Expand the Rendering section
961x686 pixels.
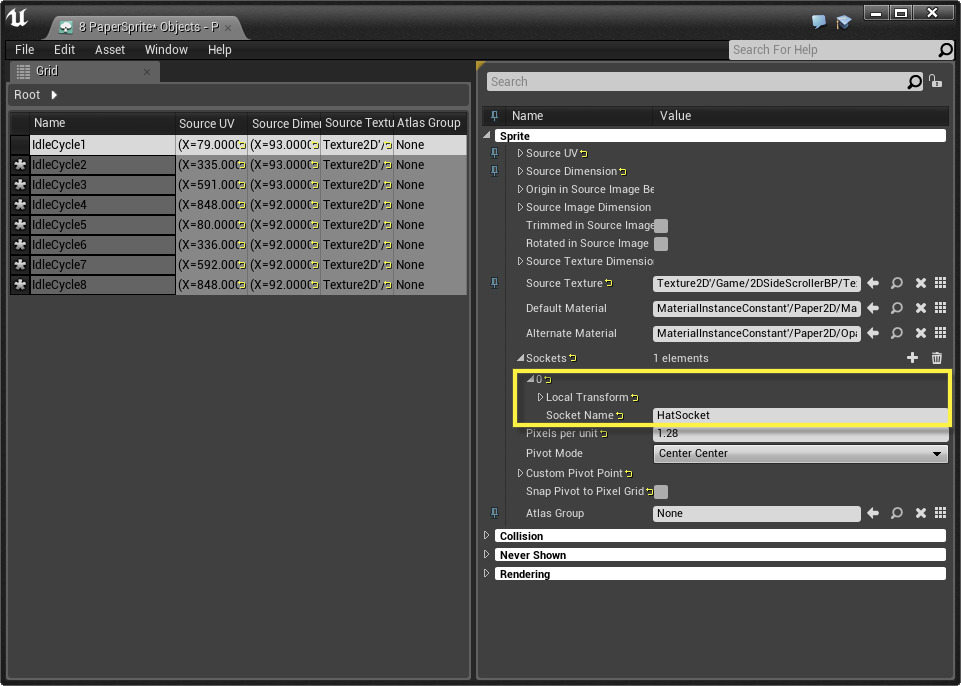point(487,574)
